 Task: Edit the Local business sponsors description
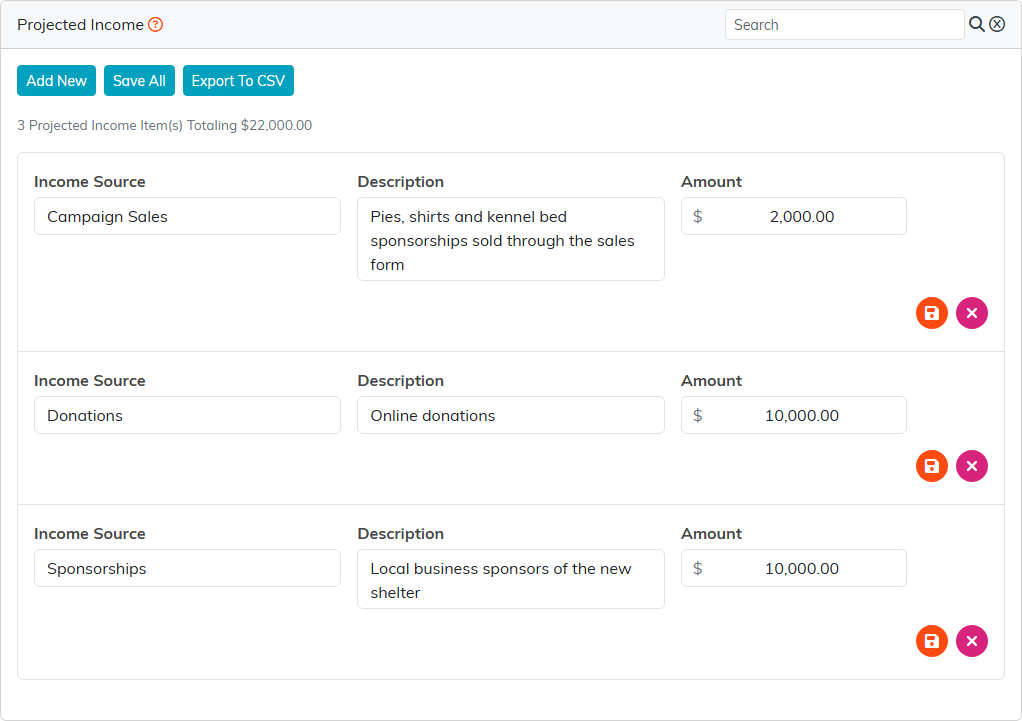(511, 580)
